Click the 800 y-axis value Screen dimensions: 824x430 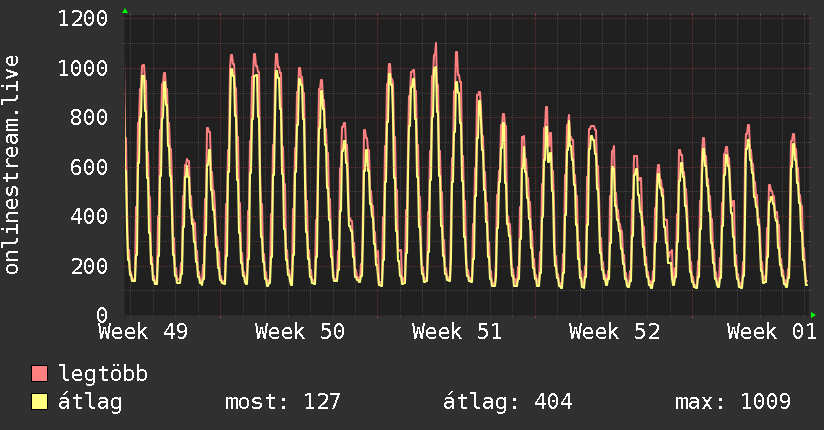(89, 118)
